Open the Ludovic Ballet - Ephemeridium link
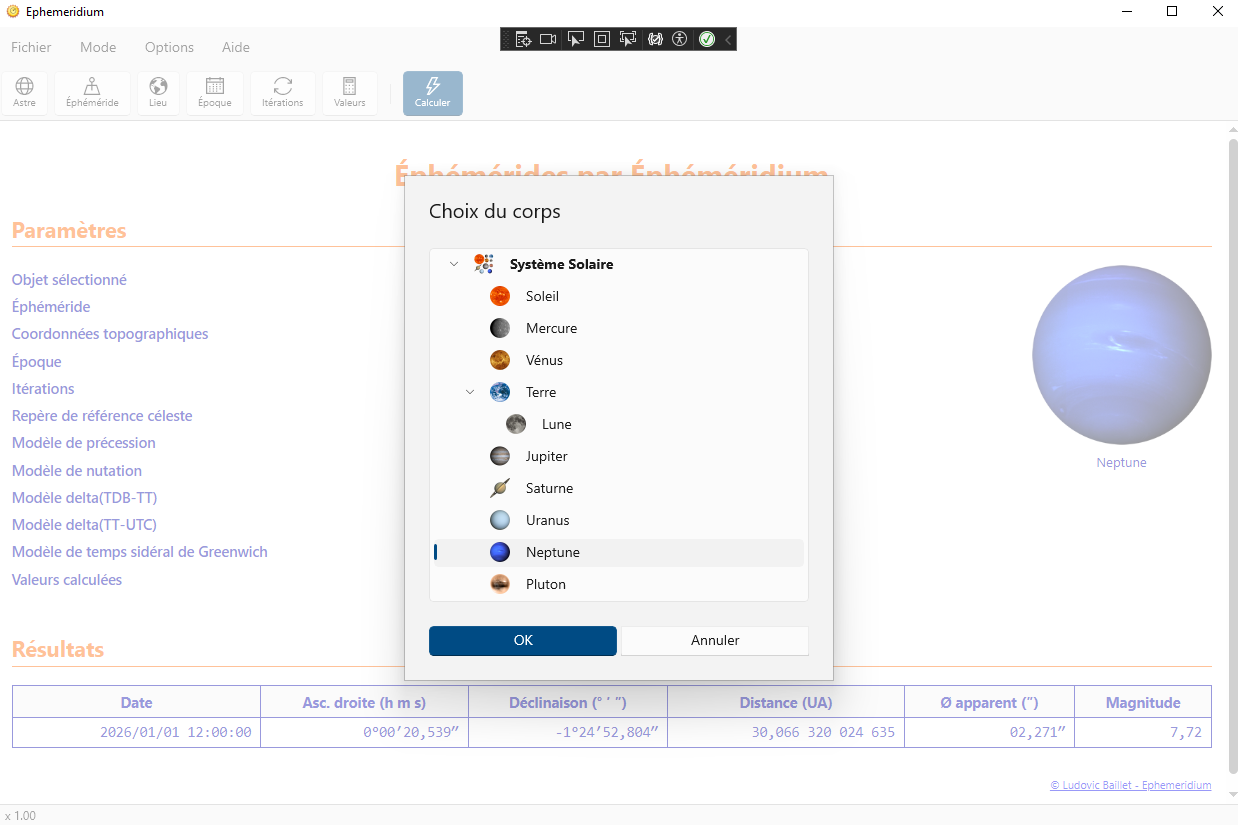The width and height of the screenshot is (1238, 825). click(1130, 785)
